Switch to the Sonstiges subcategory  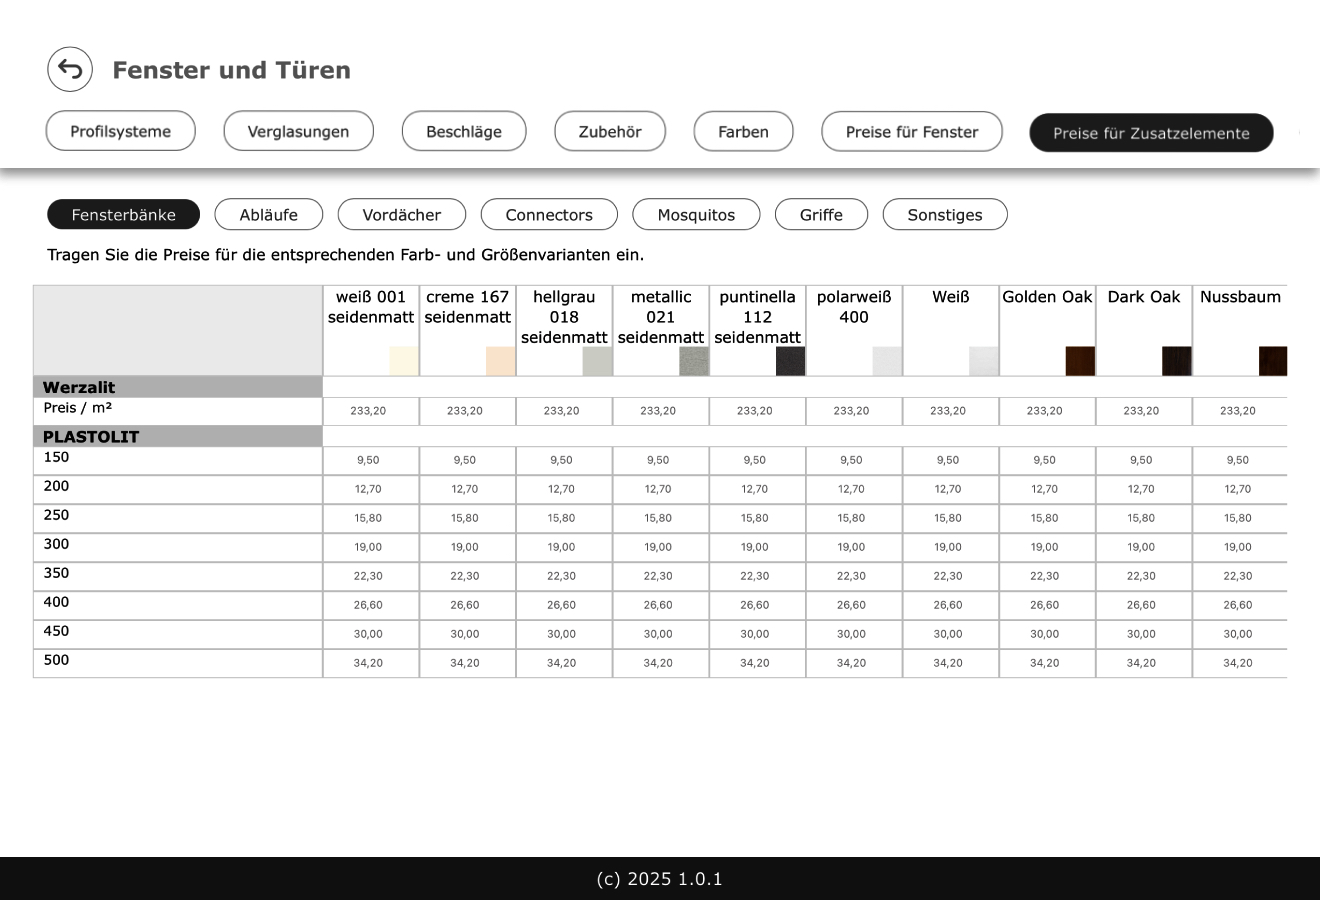pos(945,214)
